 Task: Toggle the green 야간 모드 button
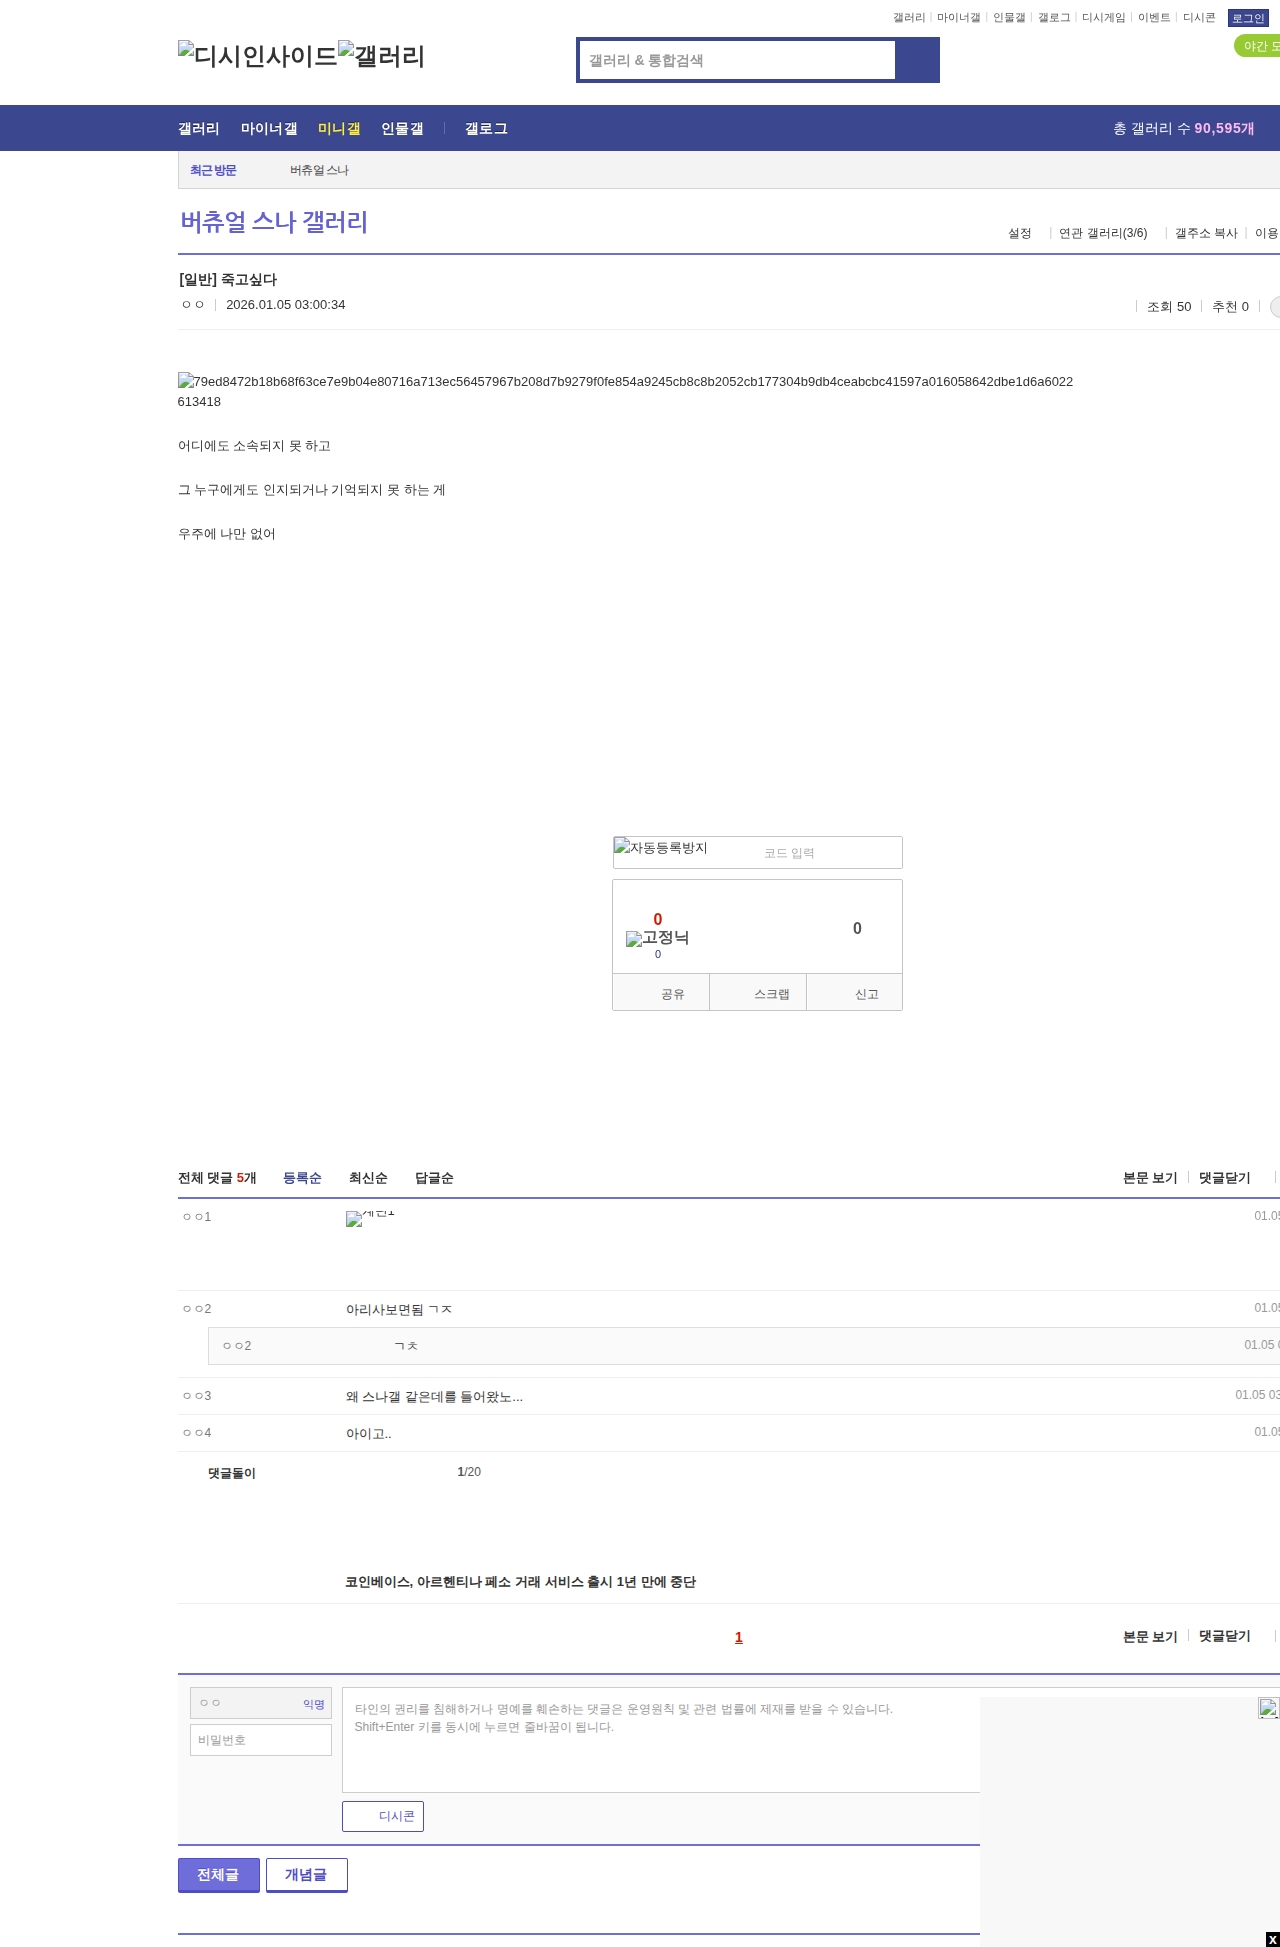pyautogui.click(x=1258, y=46)
